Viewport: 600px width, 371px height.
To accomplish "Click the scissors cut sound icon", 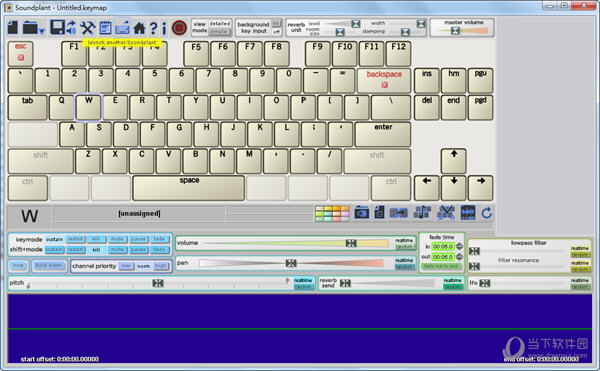I will point(446,213).
